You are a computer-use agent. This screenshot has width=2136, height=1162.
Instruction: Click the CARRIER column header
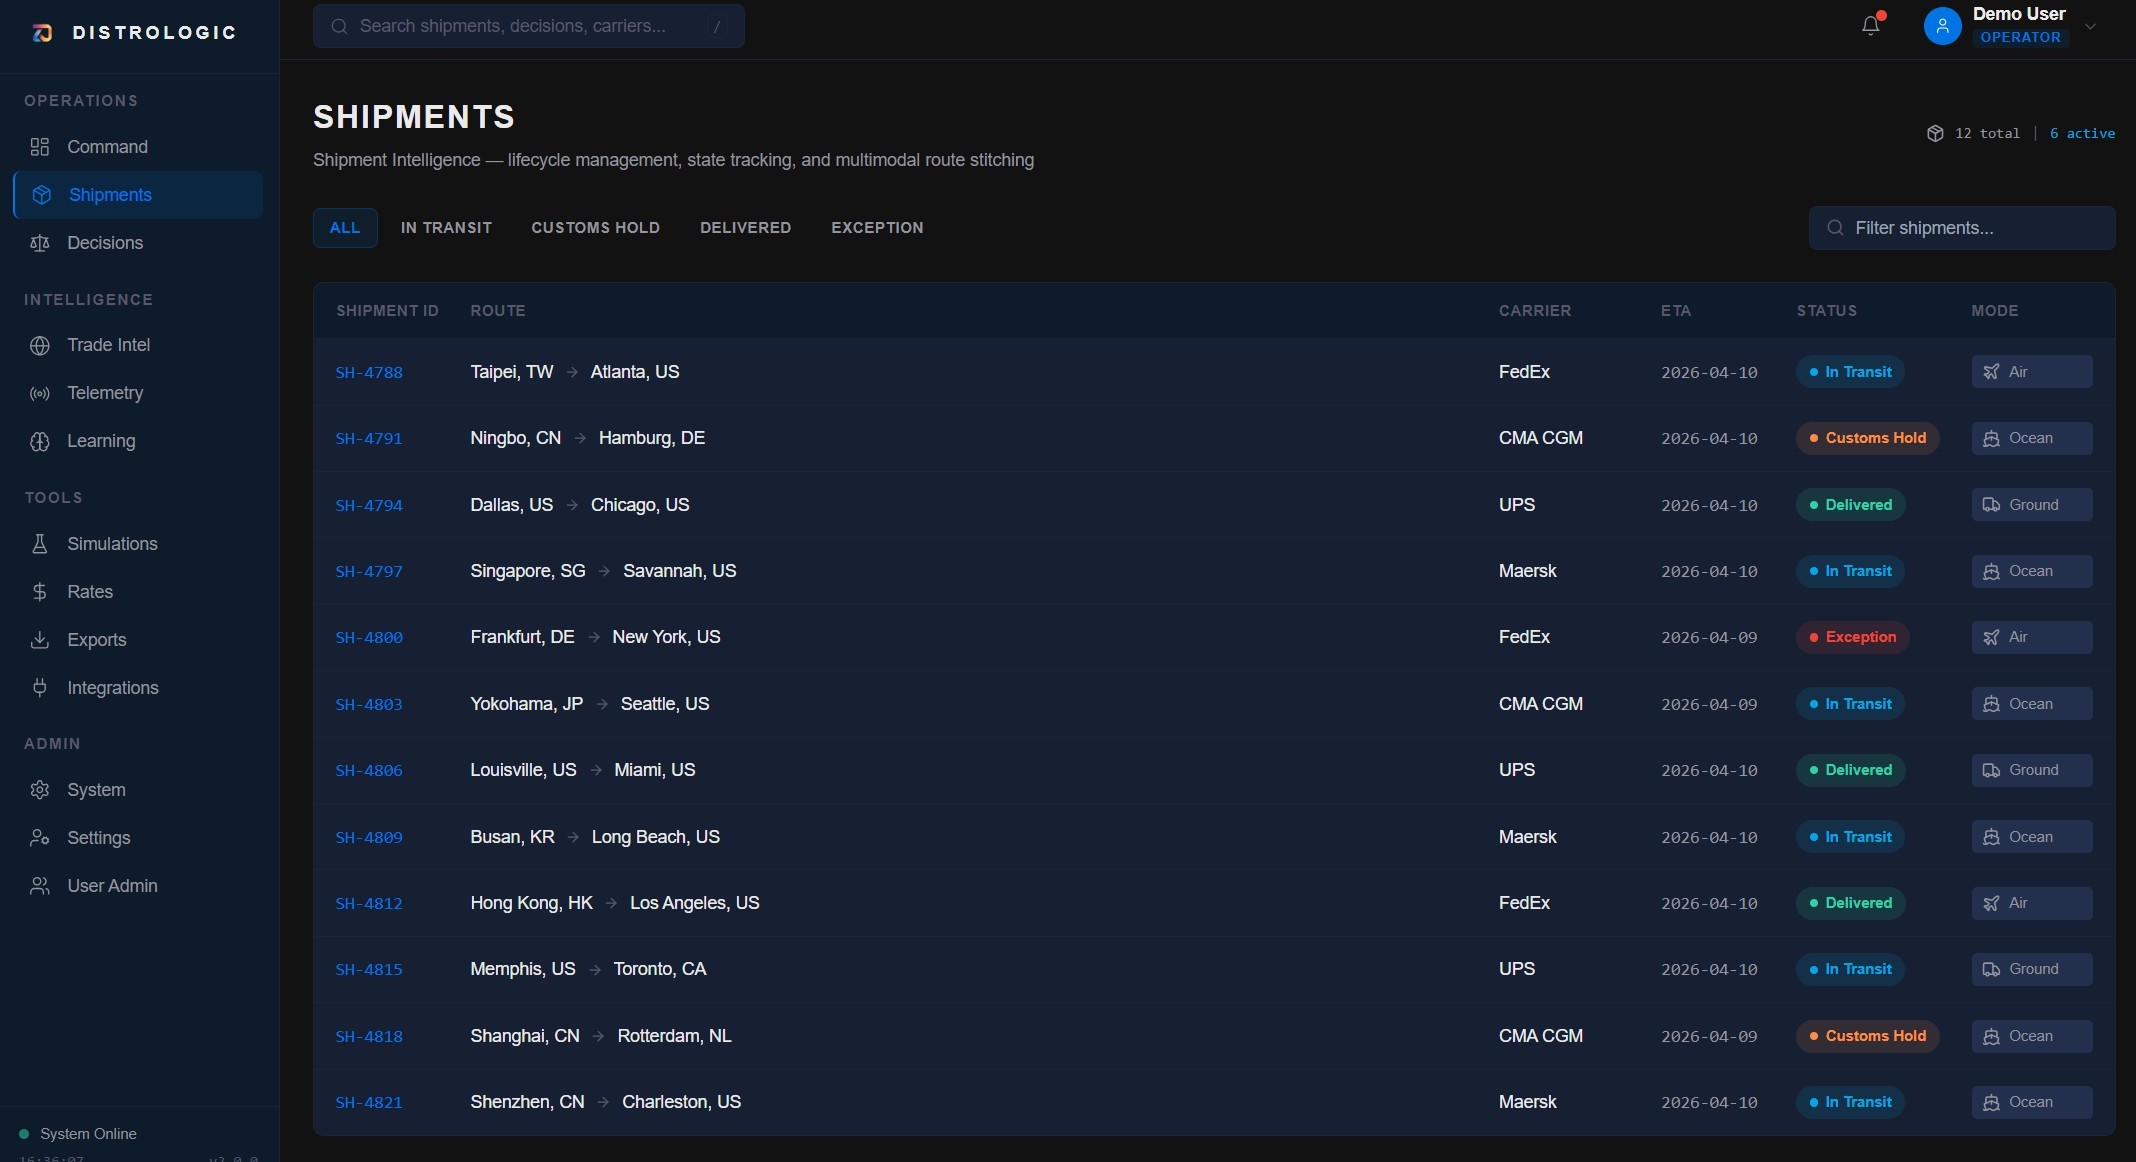point(1535,311)
